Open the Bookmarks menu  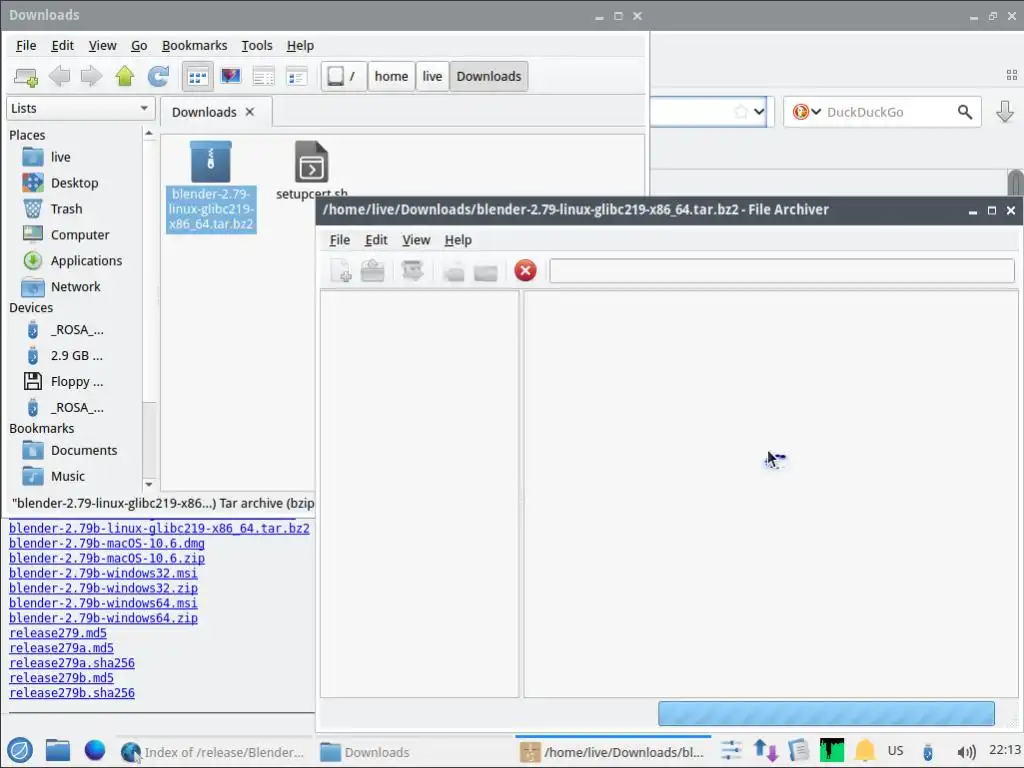pyautogui.click(x=195, y=46)
